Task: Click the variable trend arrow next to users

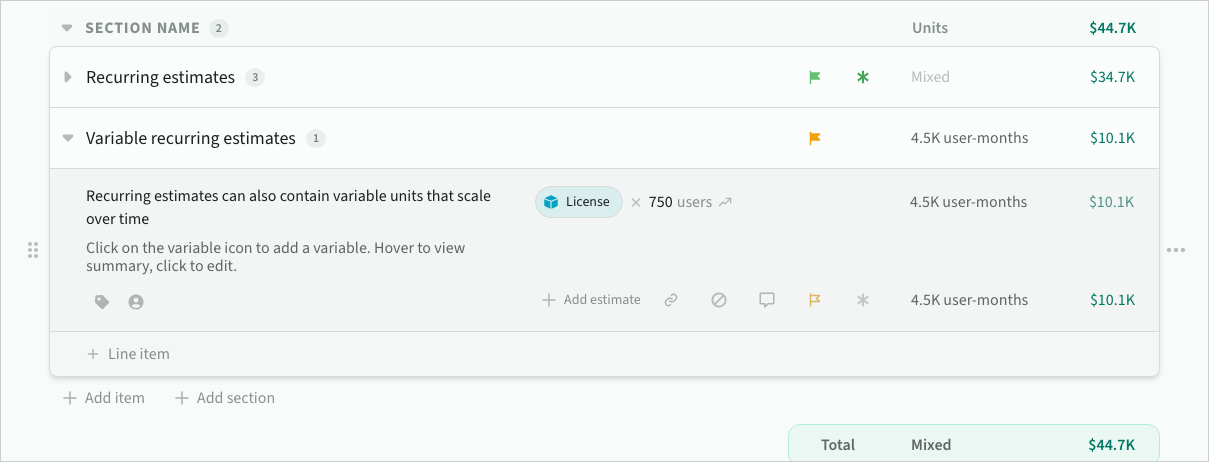Action: click(726, 202)
